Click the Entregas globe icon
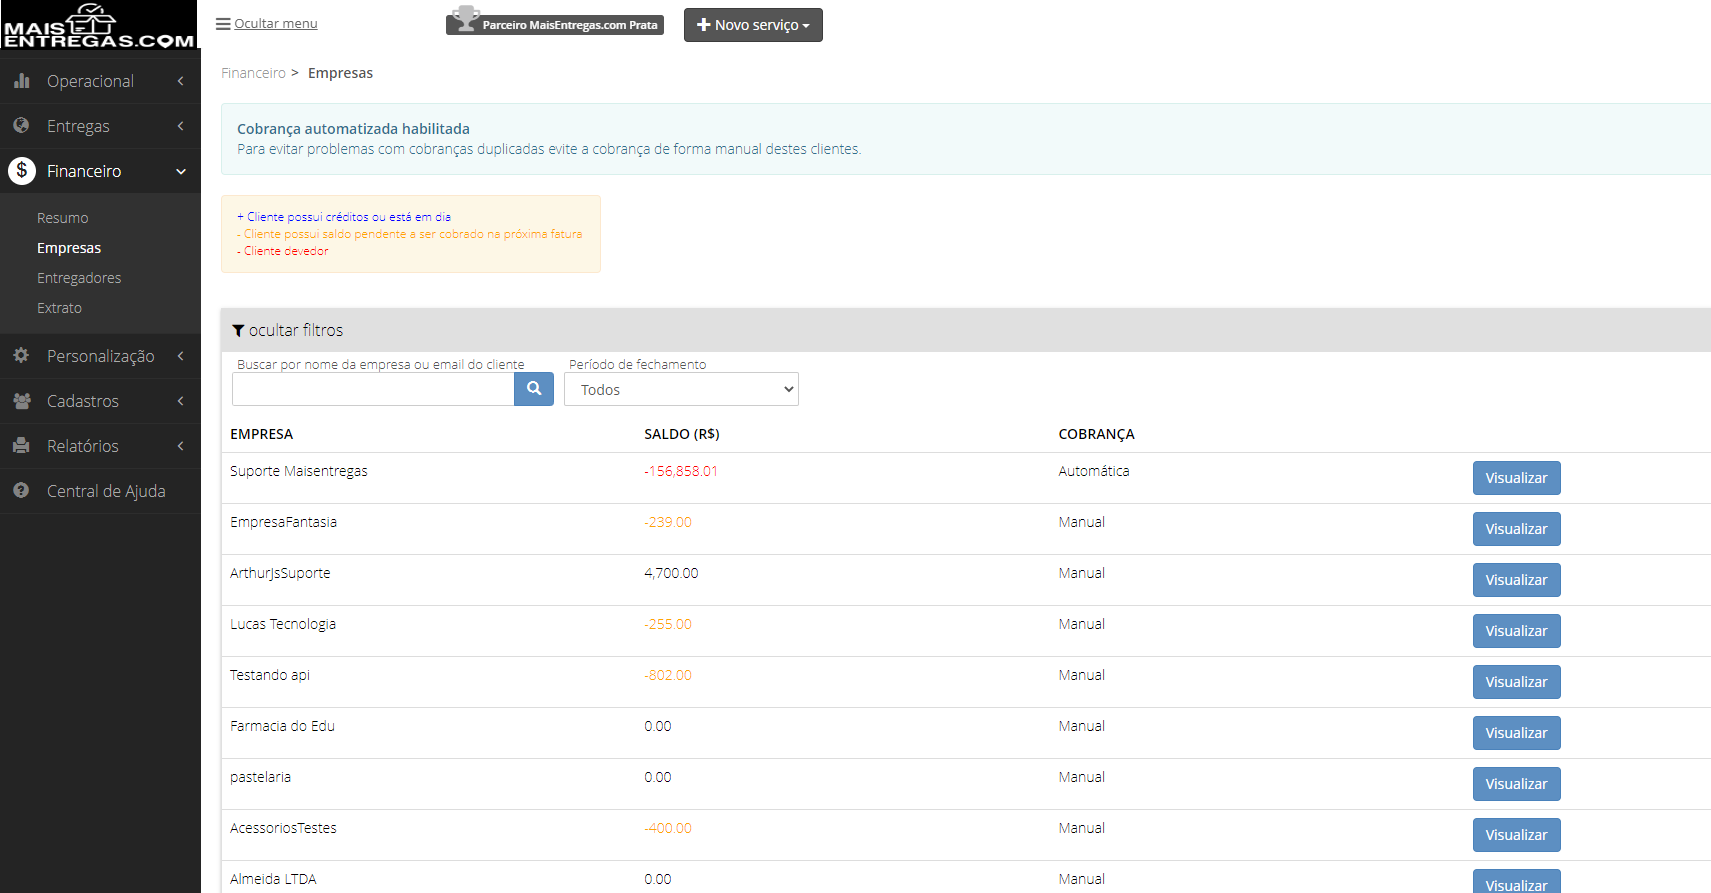 [21, 126]
